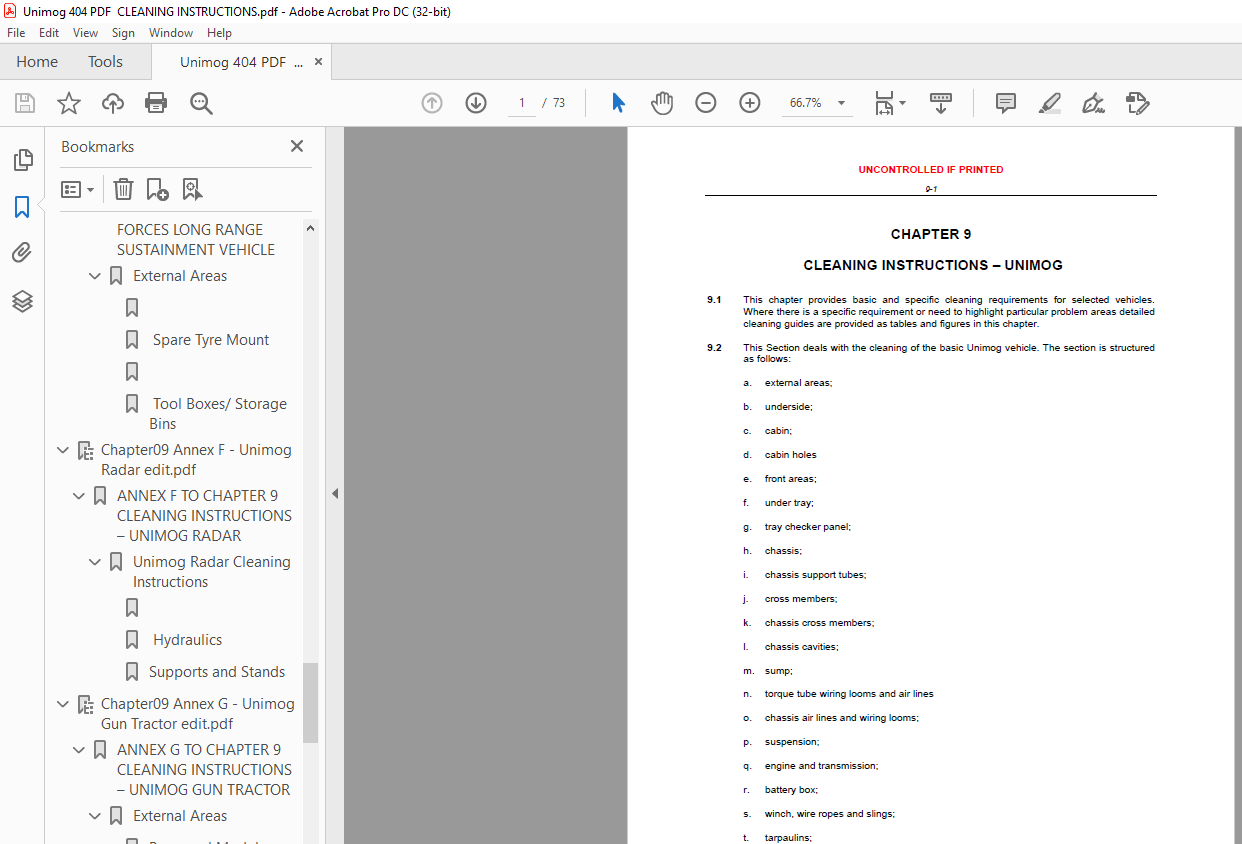The image size is (1242, 844).
Task: Collapse ANNEX F TO CHAPTER 9 bookmark
Action: pyautogui.click(x=79, y=496)
